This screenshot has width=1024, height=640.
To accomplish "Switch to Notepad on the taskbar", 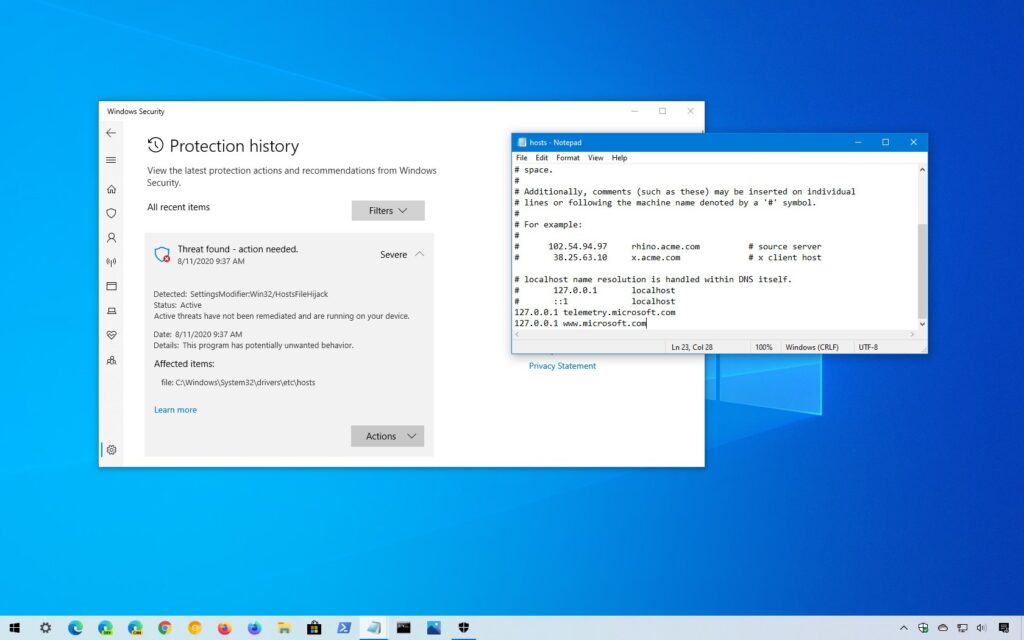I will [x=374, y=628].
